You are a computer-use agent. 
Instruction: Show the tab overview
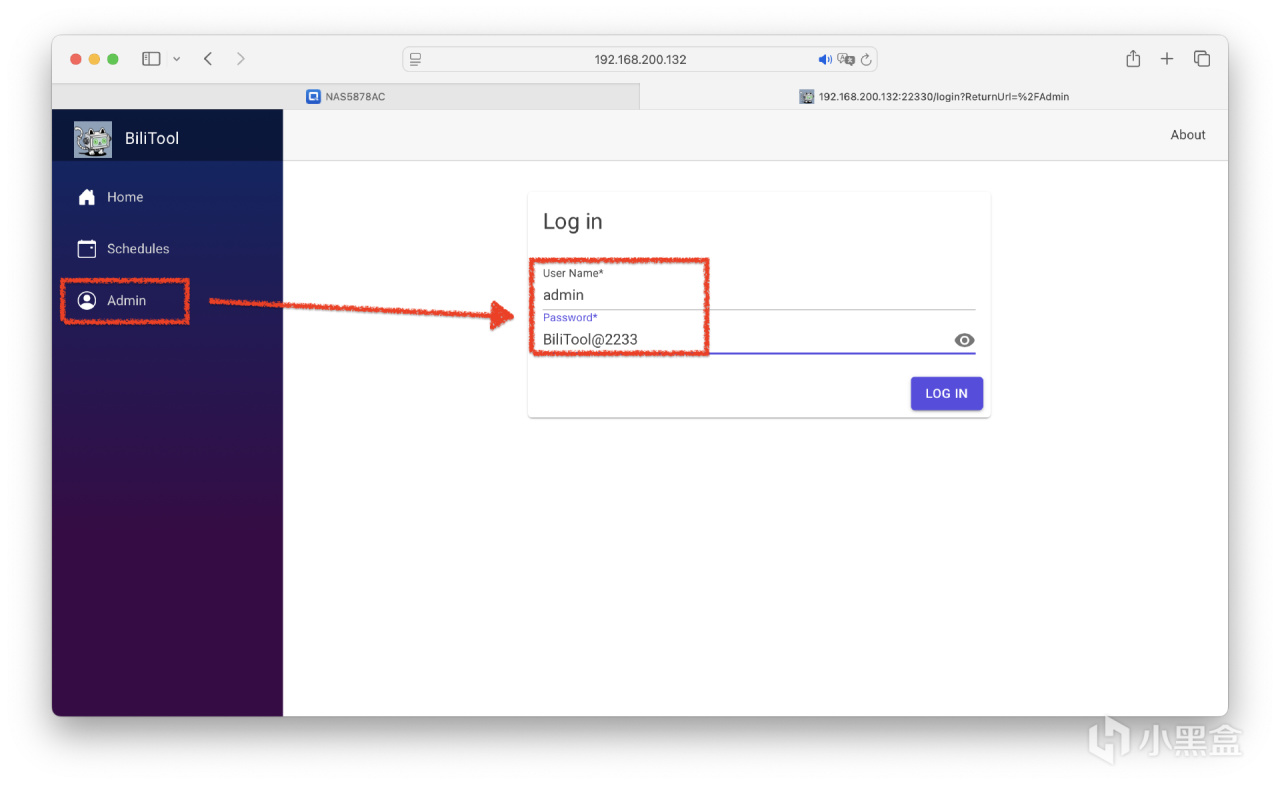tap(1202, 59)
